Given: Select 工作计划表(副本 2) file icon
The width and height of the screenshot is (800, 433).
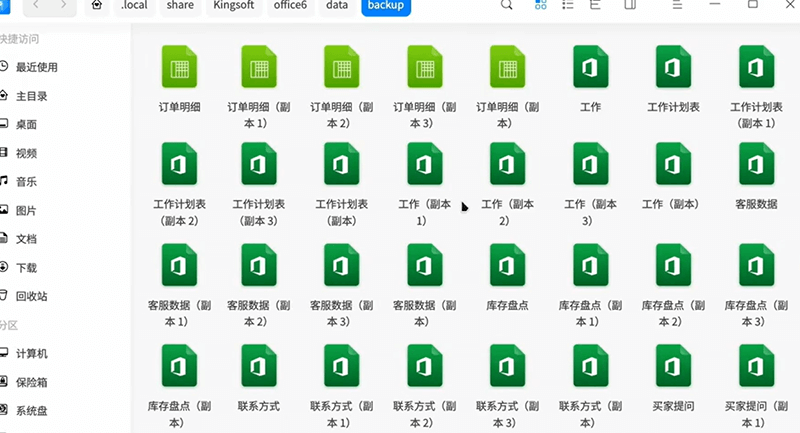Looking at the screenshot, I should pyautogui.click(x=179, y=164).
